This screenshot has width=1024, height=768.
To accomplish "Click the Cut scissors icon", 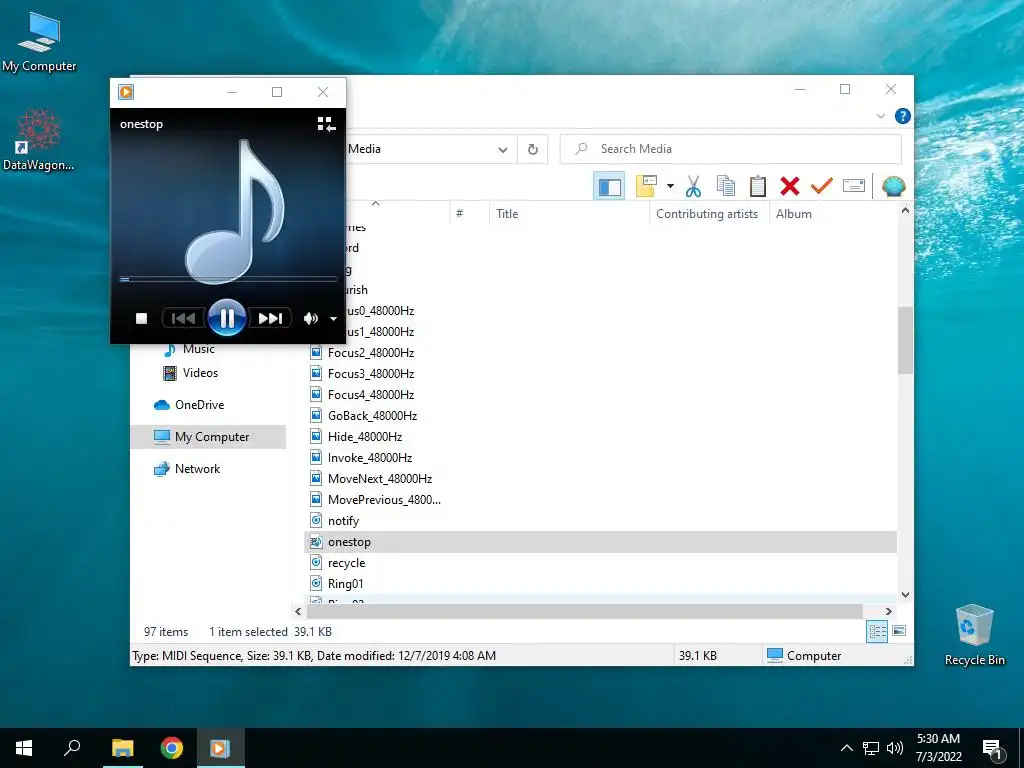I will (x=693, y=186).
